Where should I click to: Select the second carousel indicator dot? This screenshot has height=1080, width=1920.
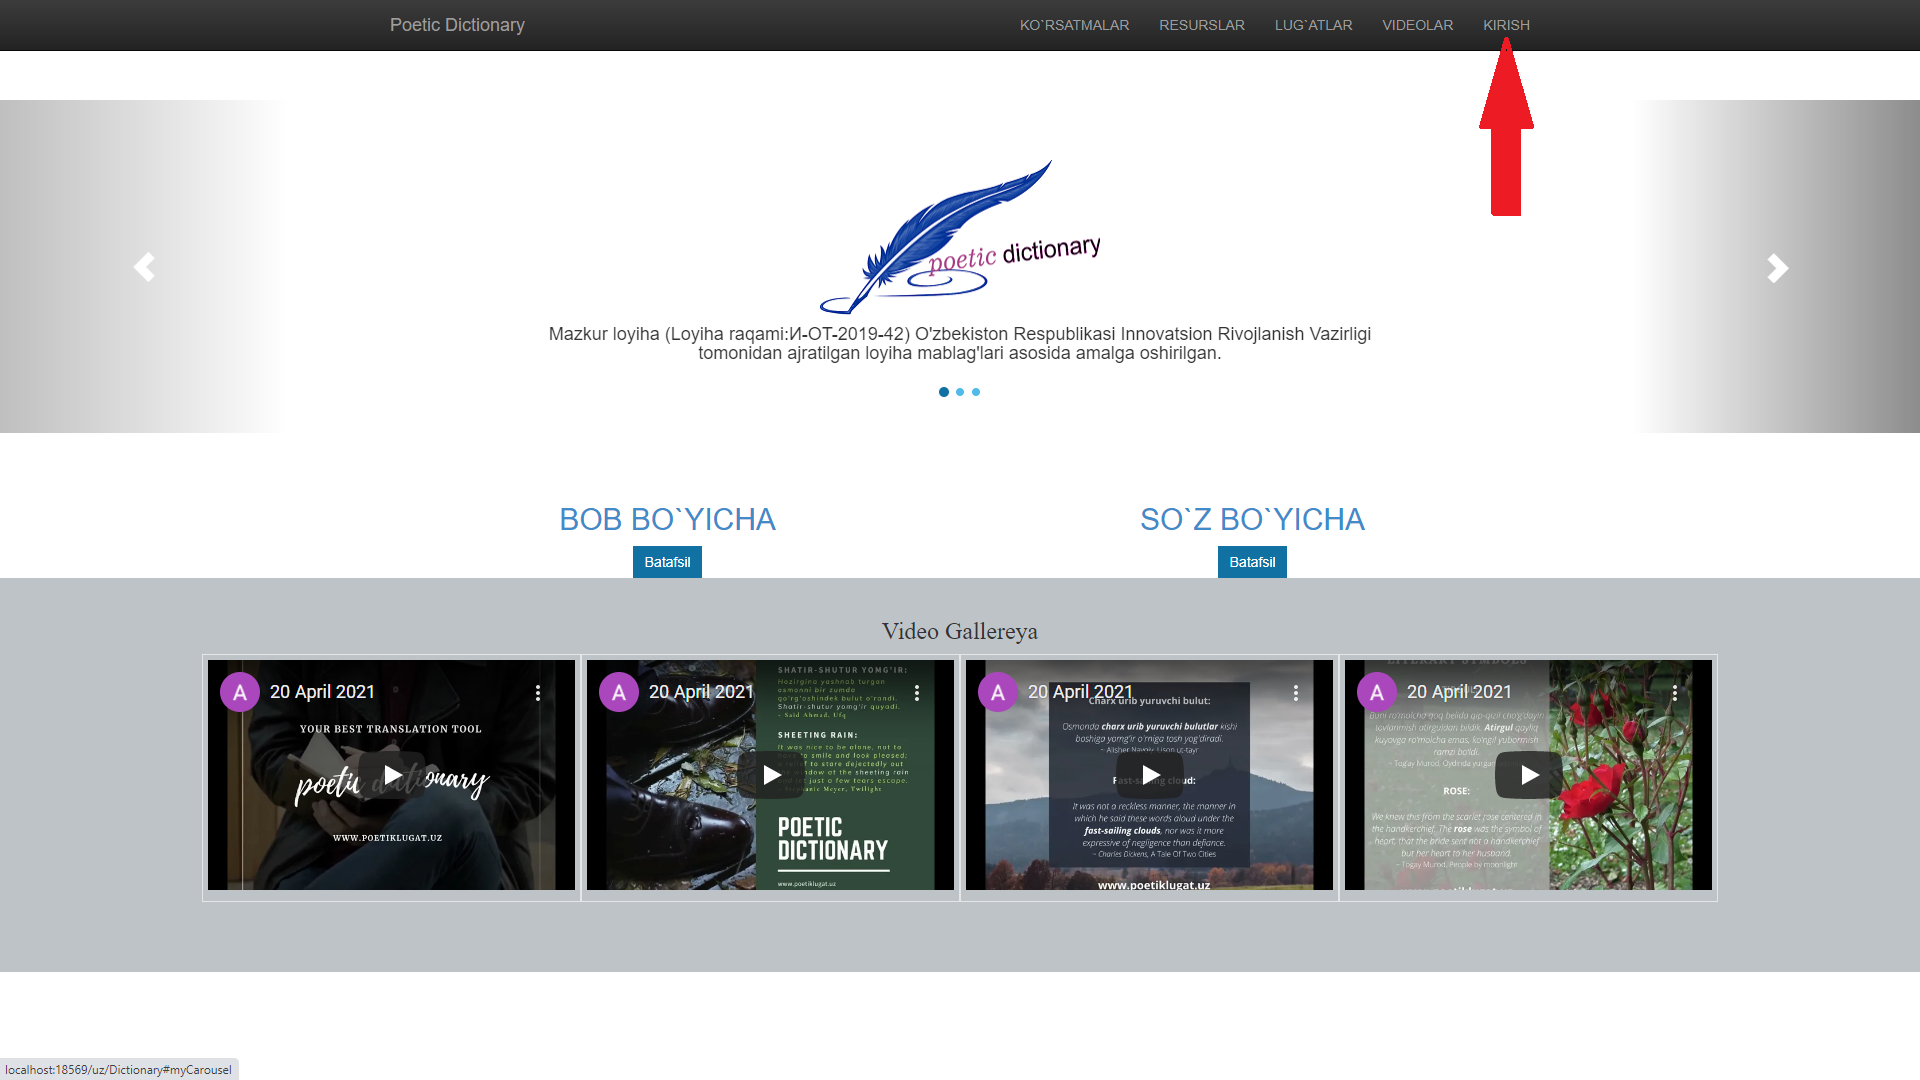960,392
